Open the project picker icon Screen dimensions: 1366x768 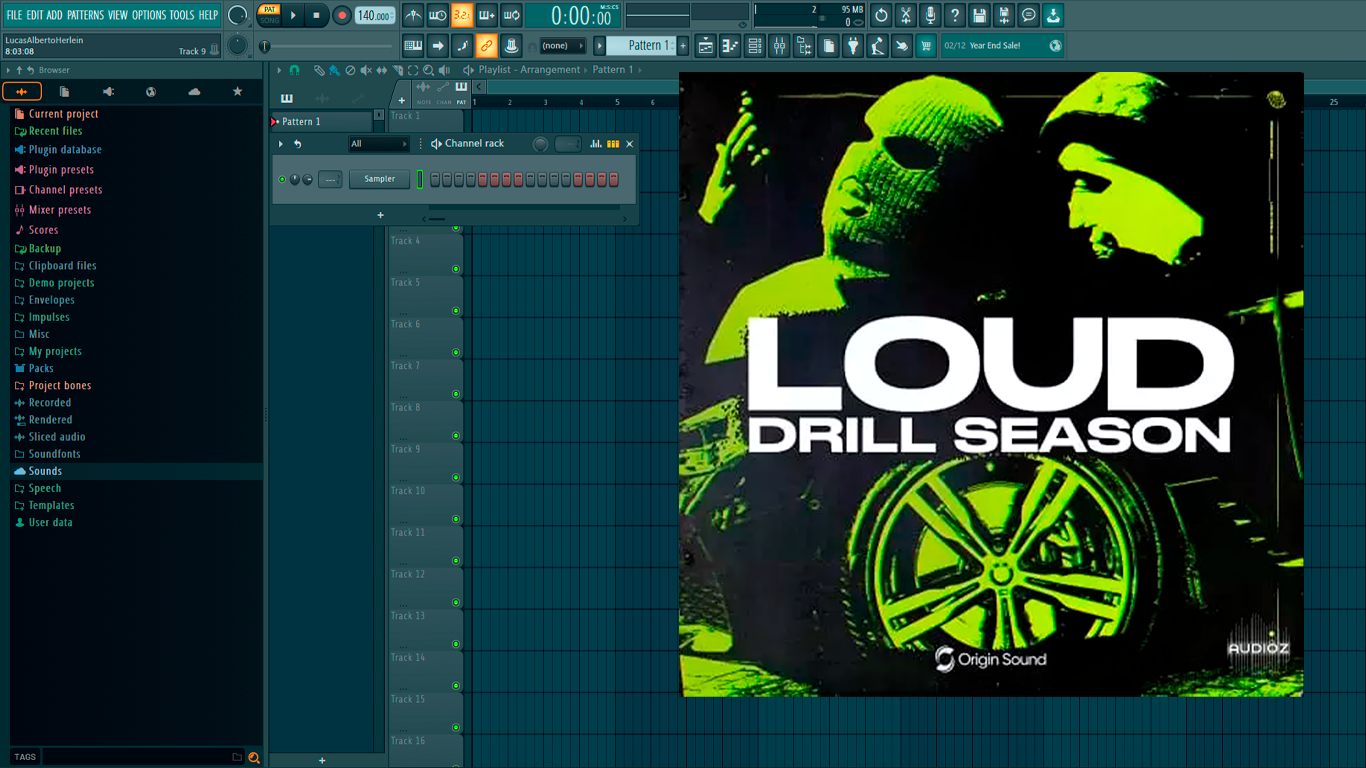click(x=828, y=45)
